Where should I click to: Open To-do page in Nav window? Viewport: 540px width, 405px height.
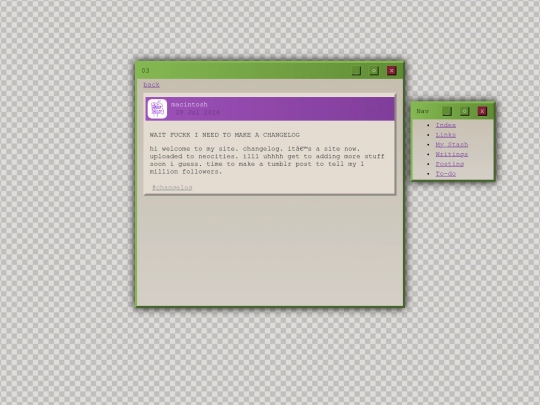(446, 174)
